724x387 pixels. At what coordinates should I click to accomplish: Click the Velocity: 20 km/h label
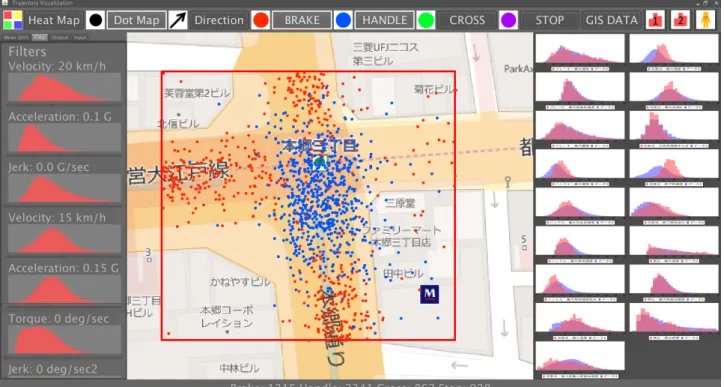pos(57,66)
